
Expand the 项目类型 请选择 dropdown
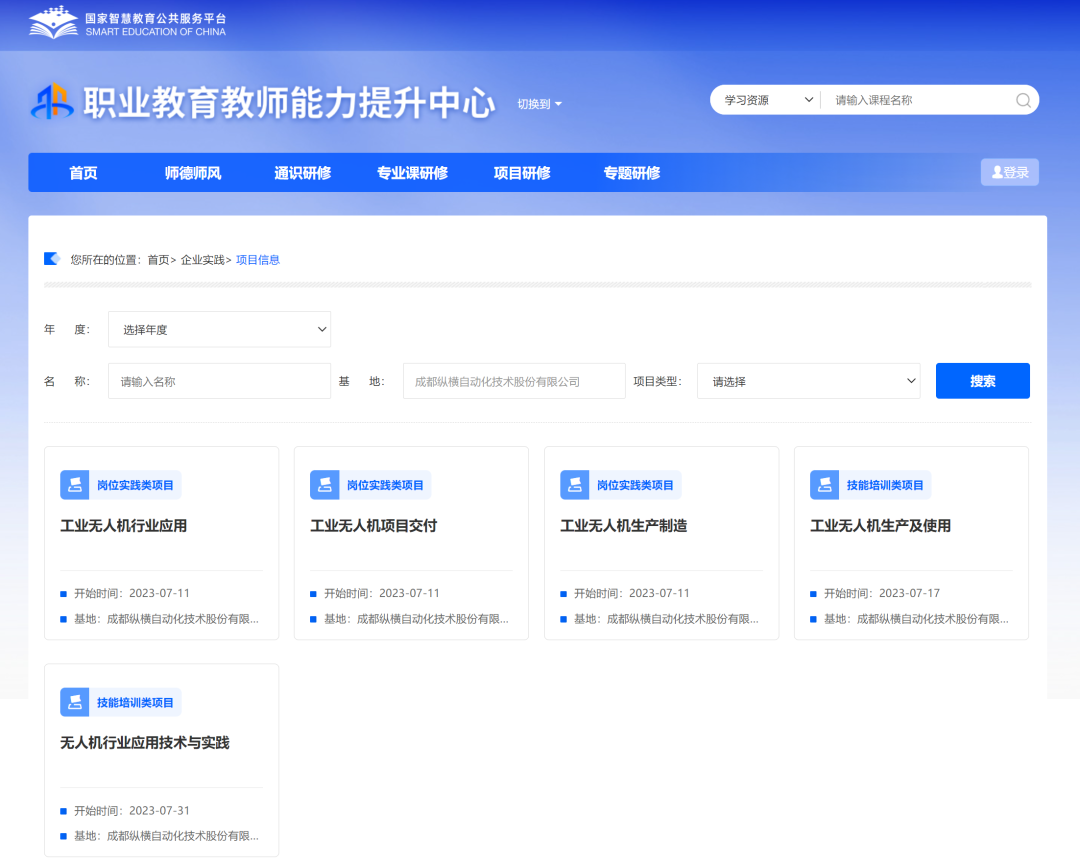808,381
